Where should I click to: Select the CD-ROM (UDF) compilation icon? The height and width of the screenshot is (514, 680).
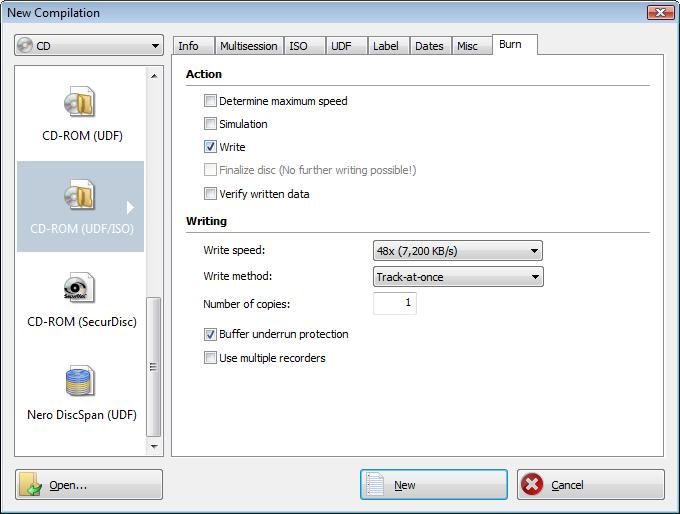79,101
